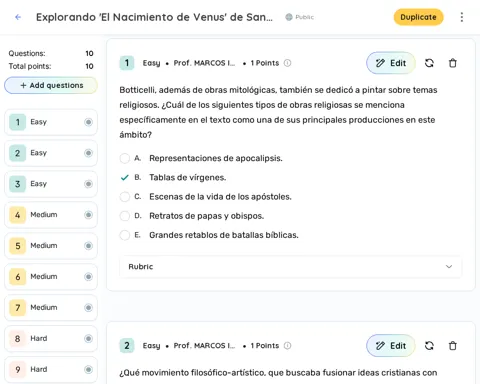Jump to question 7 Medium in sidebar
This screenshot has width=480, height=384.
tap(51, 307)
